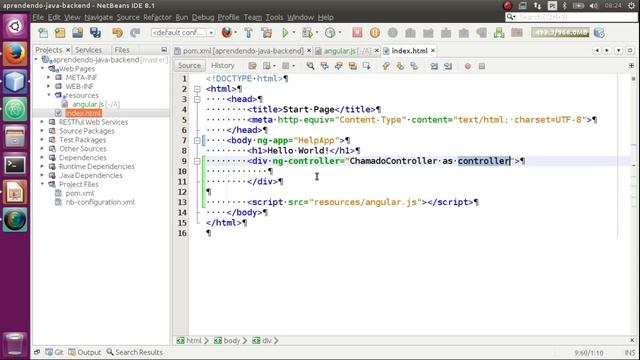The width and height of the screenshot is (640, 360).
Task: Click the Save All toolbar icon
Action: point(96,33)
